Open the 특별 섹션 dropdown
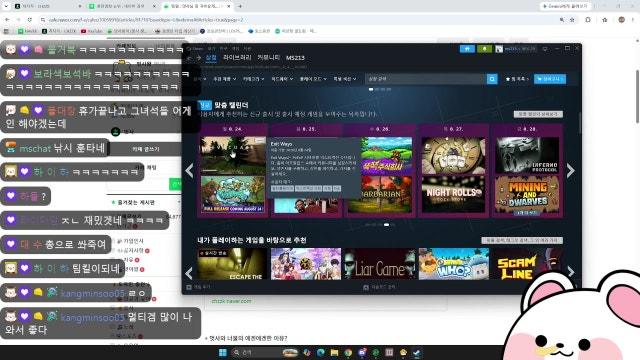 tap(345, 79)
